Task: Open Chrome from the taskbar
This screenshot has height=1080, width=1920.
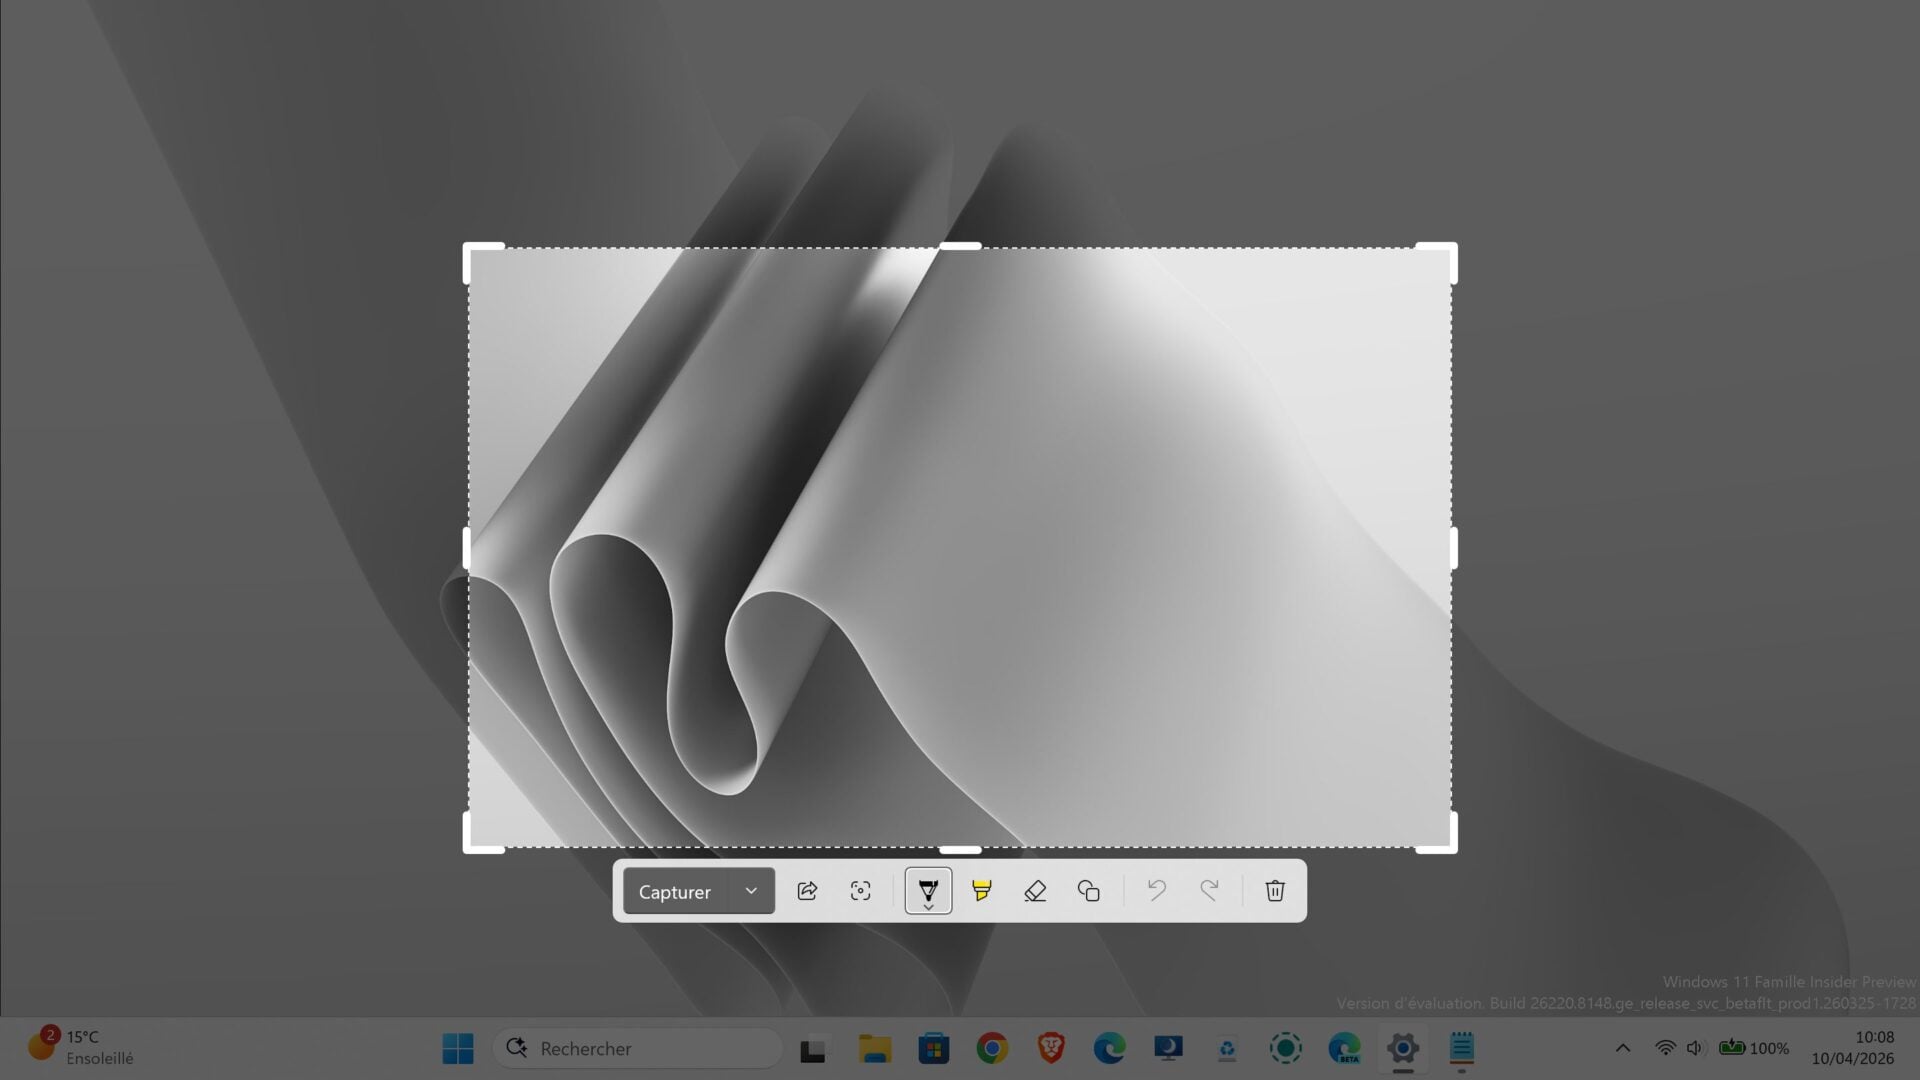Action: (991, 1048)
